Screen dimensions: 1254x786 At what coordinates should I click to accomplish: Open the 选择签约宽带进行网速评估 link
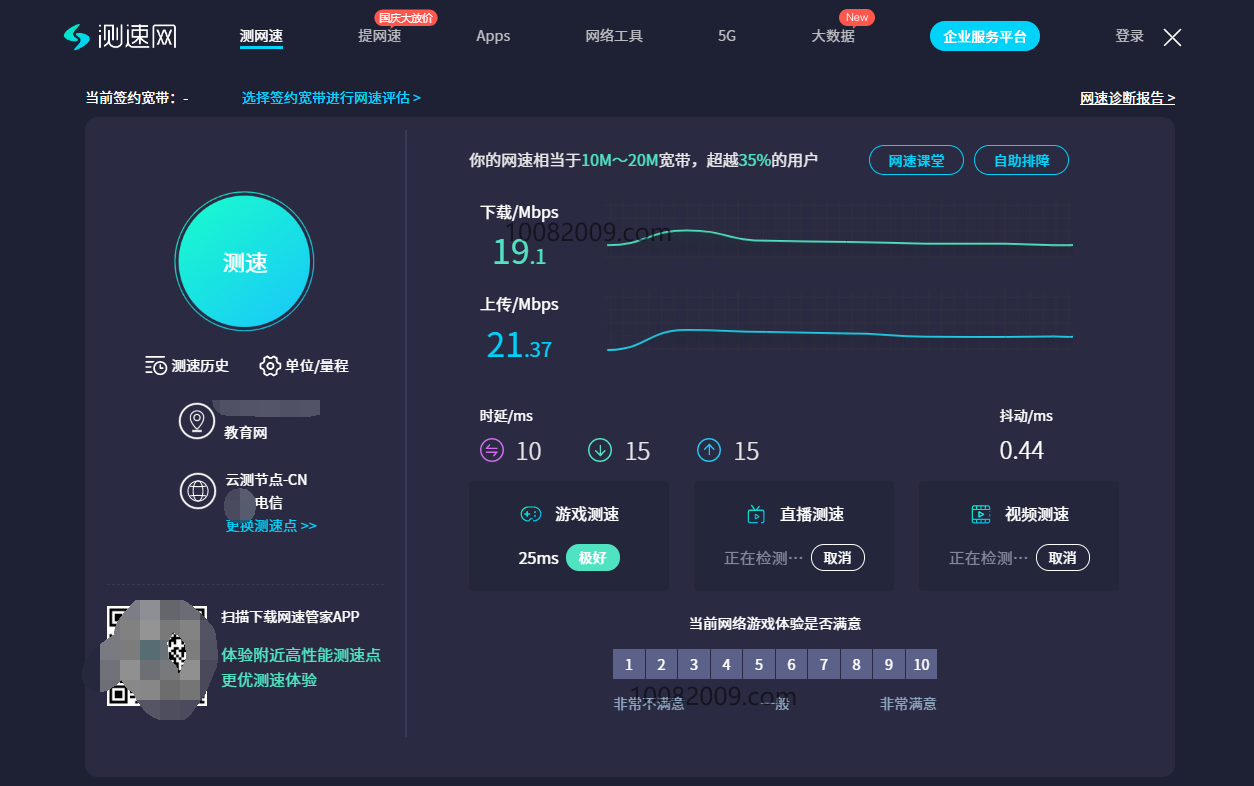point(331,98)
